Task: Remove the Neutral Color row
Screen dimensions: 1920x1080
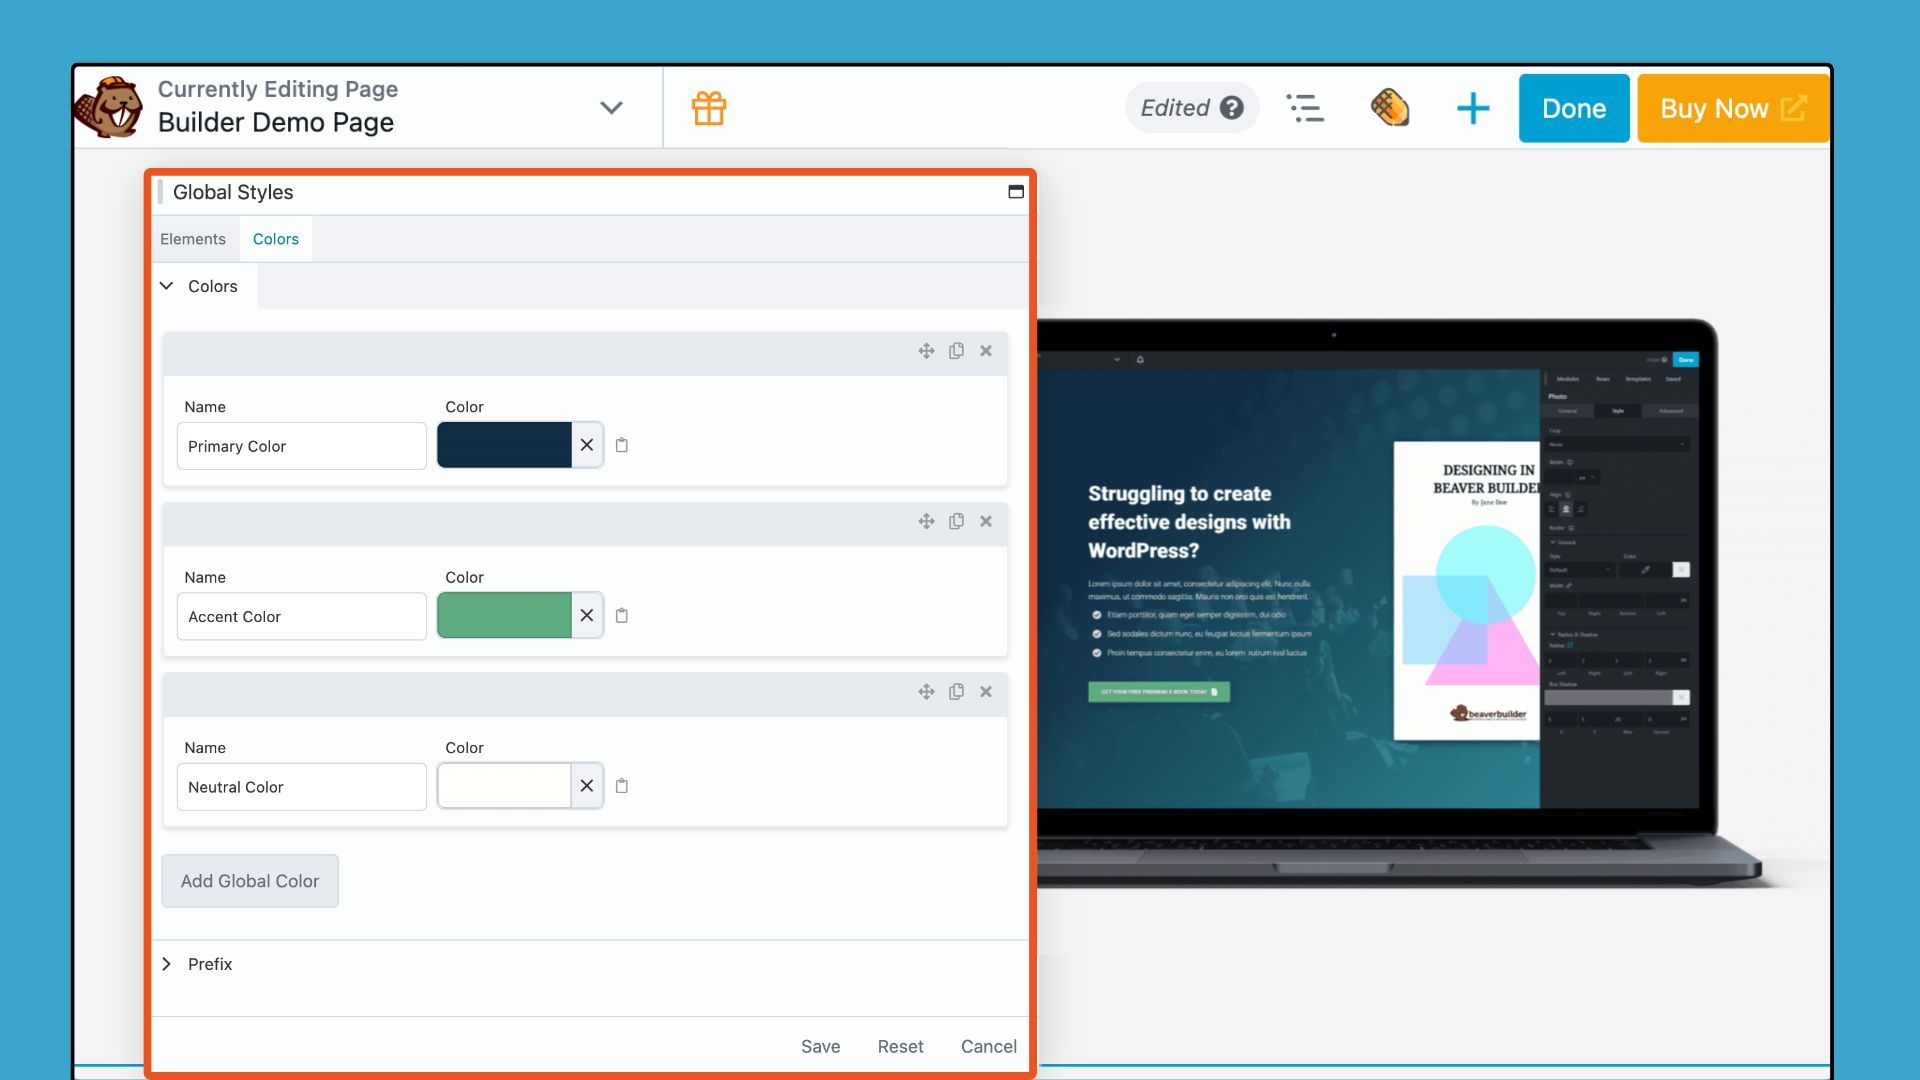Action: (986, 692)
